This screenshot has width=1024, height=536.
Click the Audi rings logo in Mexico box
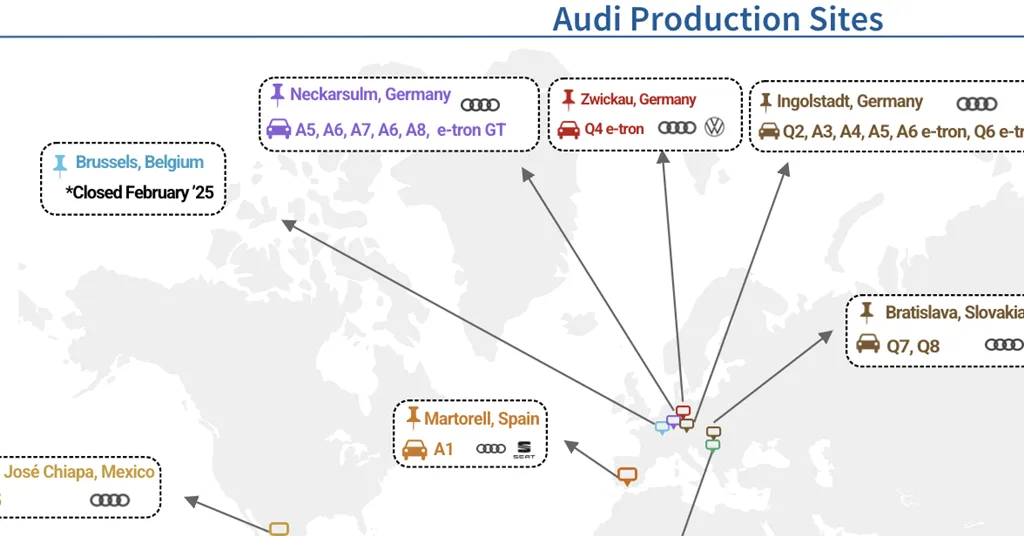tap(110, 500)
